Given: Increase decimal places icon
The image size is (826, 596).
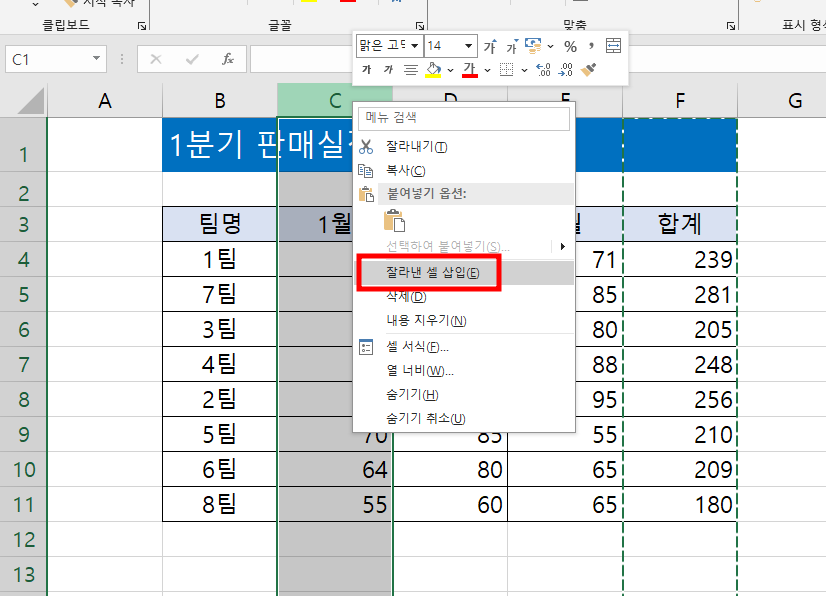Looking at the screenshot, I should [543, 70].
